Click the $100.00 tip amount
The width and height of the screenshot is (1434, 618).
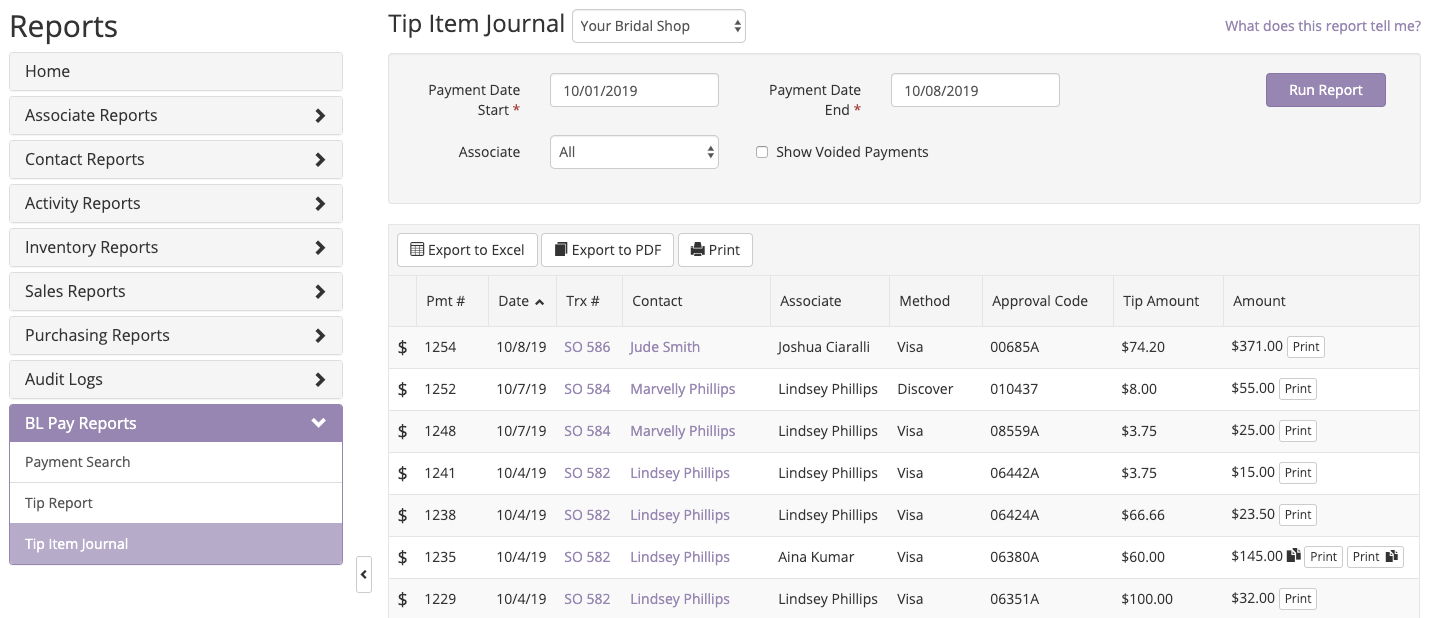click(x=1147, y=599)
